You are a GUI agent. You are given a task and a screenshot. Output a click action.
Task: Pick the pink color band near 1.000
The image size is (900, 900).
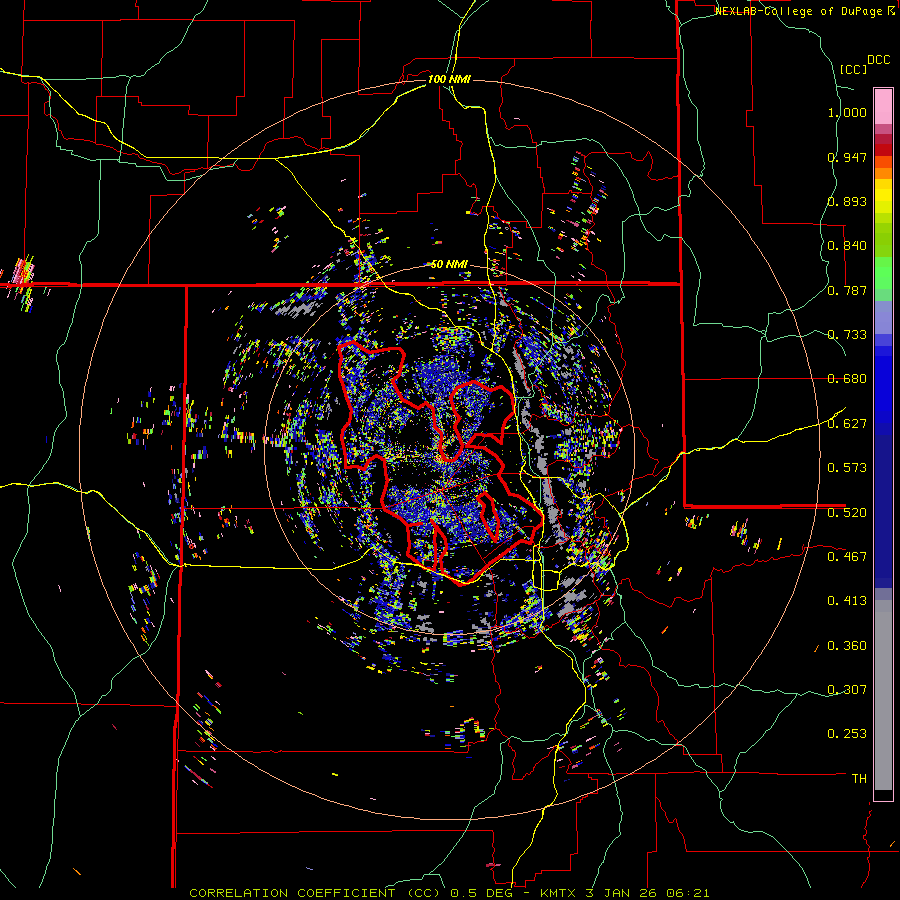click(883, 106)
